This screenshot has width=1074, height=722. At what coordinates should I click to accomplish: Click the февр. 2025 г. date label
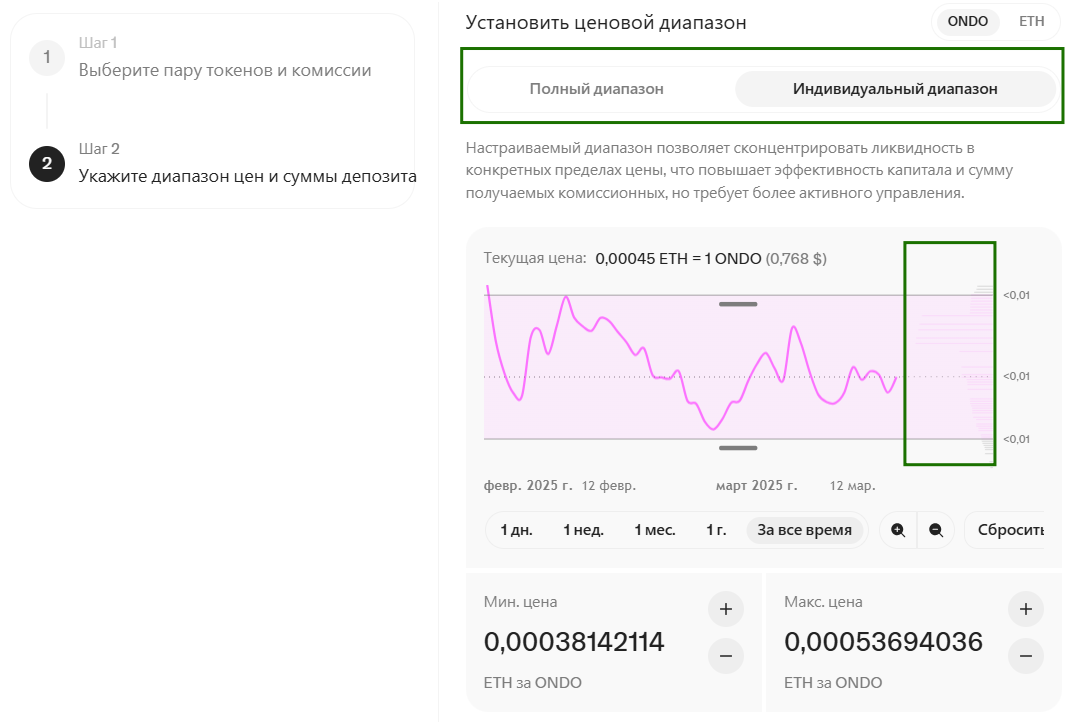pos(527,486)
